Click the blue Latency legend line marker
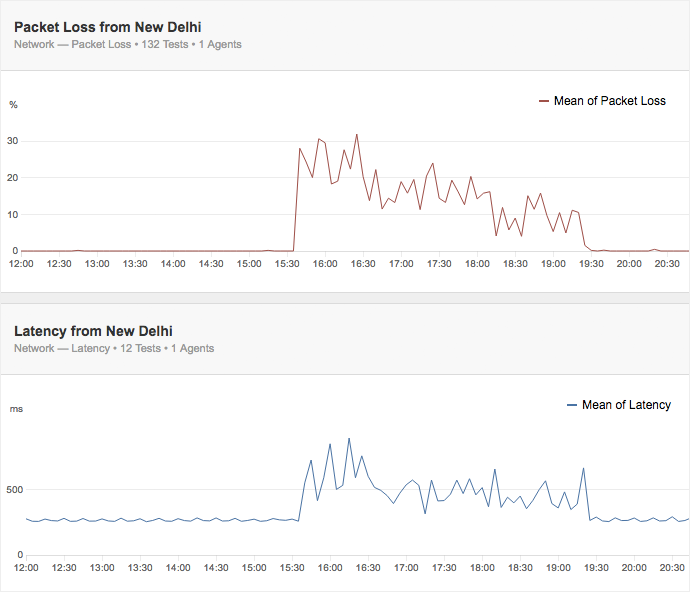Viewport: 690px width, 592px height. click(x=572, y=405)
